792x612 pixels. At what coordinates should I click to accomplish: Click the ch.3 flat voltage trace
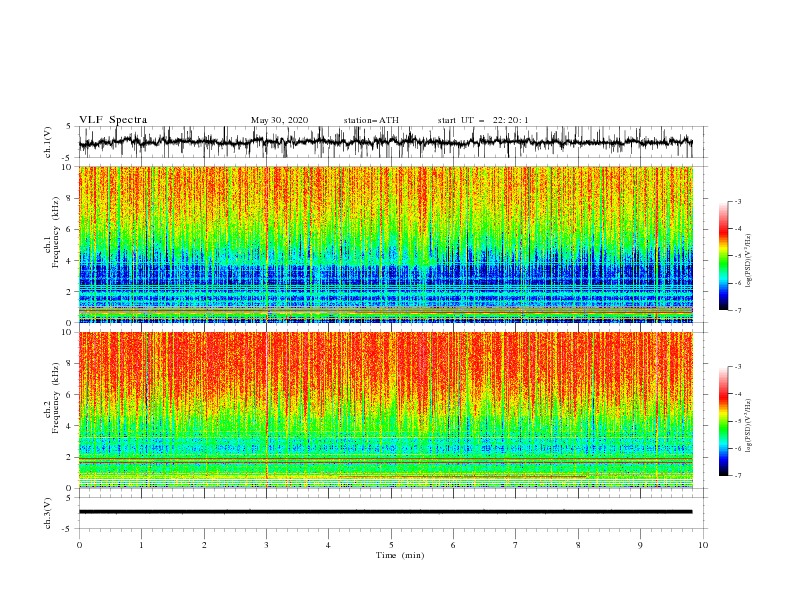[385, 512]
